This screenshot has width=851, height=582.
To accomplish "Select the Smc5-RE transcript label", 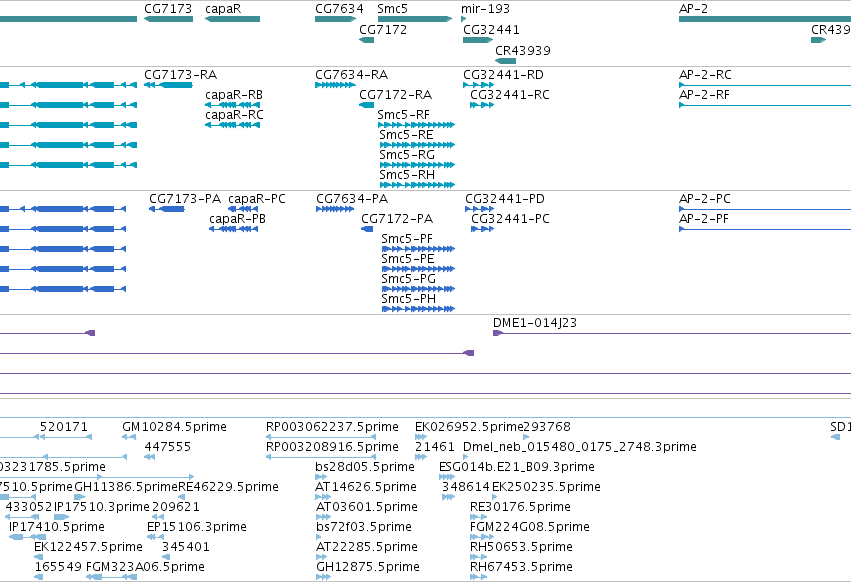I will click(x=406, y=135).
